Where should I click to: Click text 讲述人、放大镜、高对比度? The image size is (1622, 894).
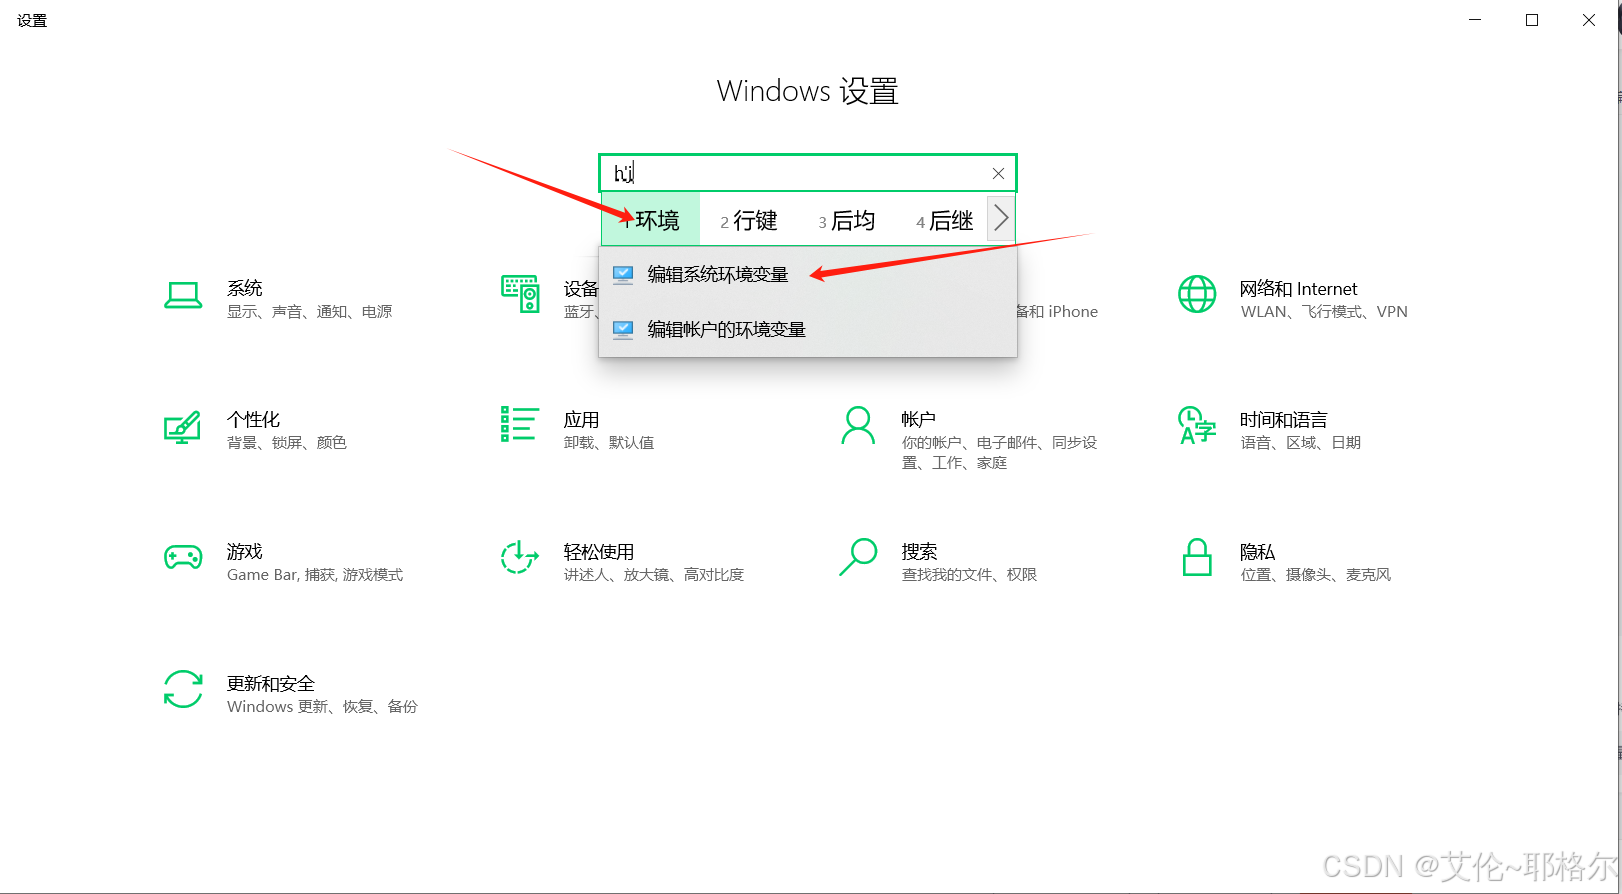pyautogui.click(x=654, y=575)
